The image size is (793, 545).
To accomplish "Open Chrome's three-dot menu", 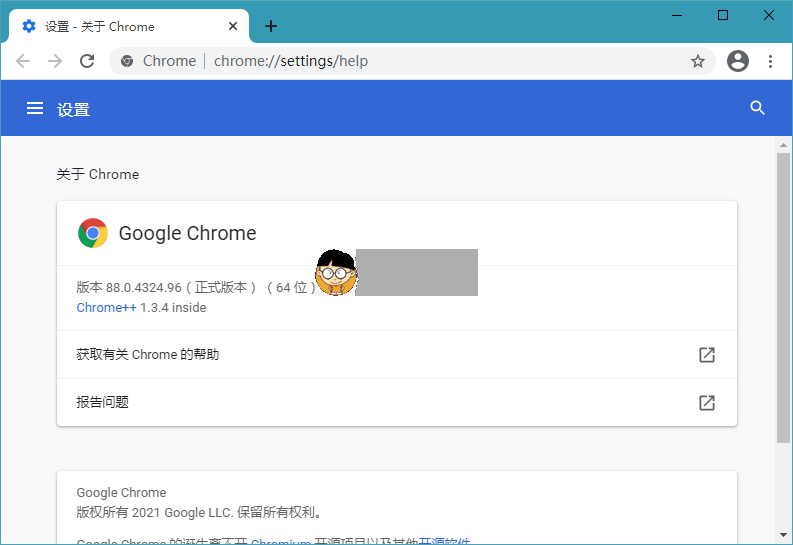I will (x=770, y=61).
